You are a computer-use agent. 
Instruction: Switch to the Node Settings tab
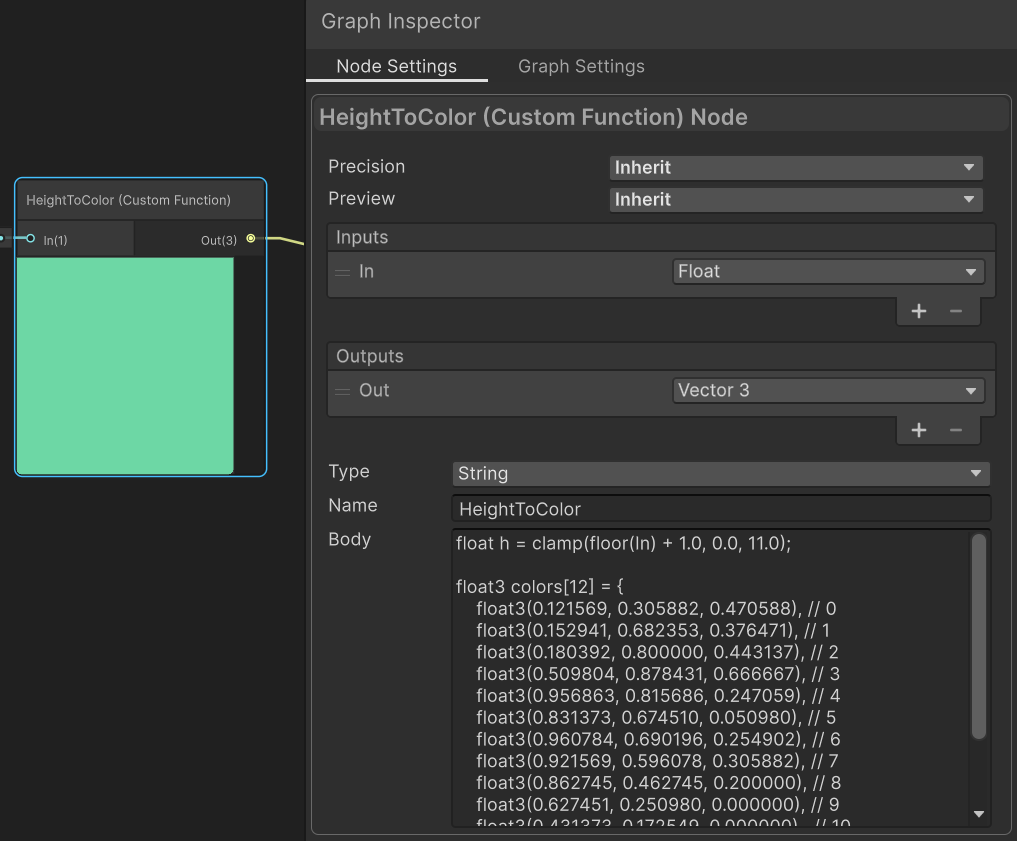tap(396, 66)
